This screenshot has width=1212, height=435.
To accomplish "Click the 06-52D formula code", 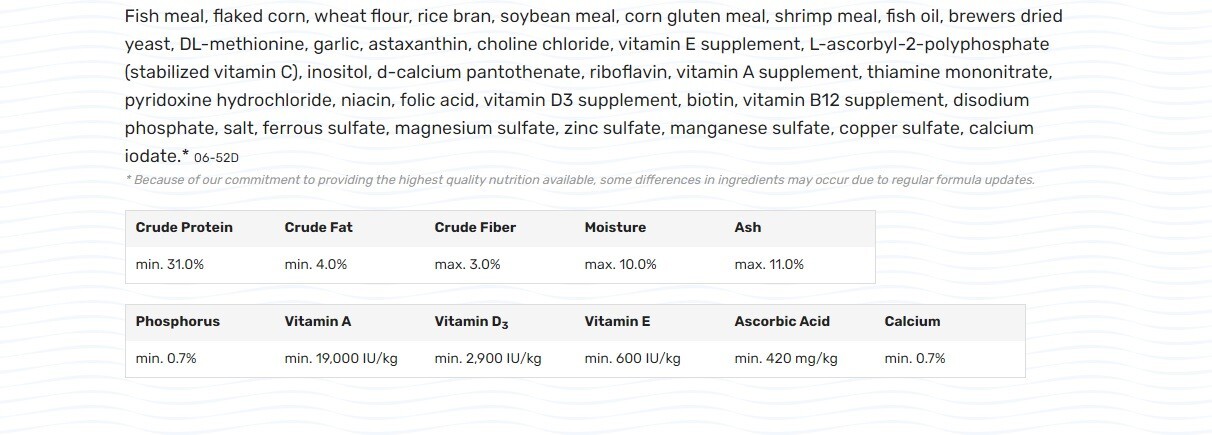I will pyautogui.click(x=216, y=158).
